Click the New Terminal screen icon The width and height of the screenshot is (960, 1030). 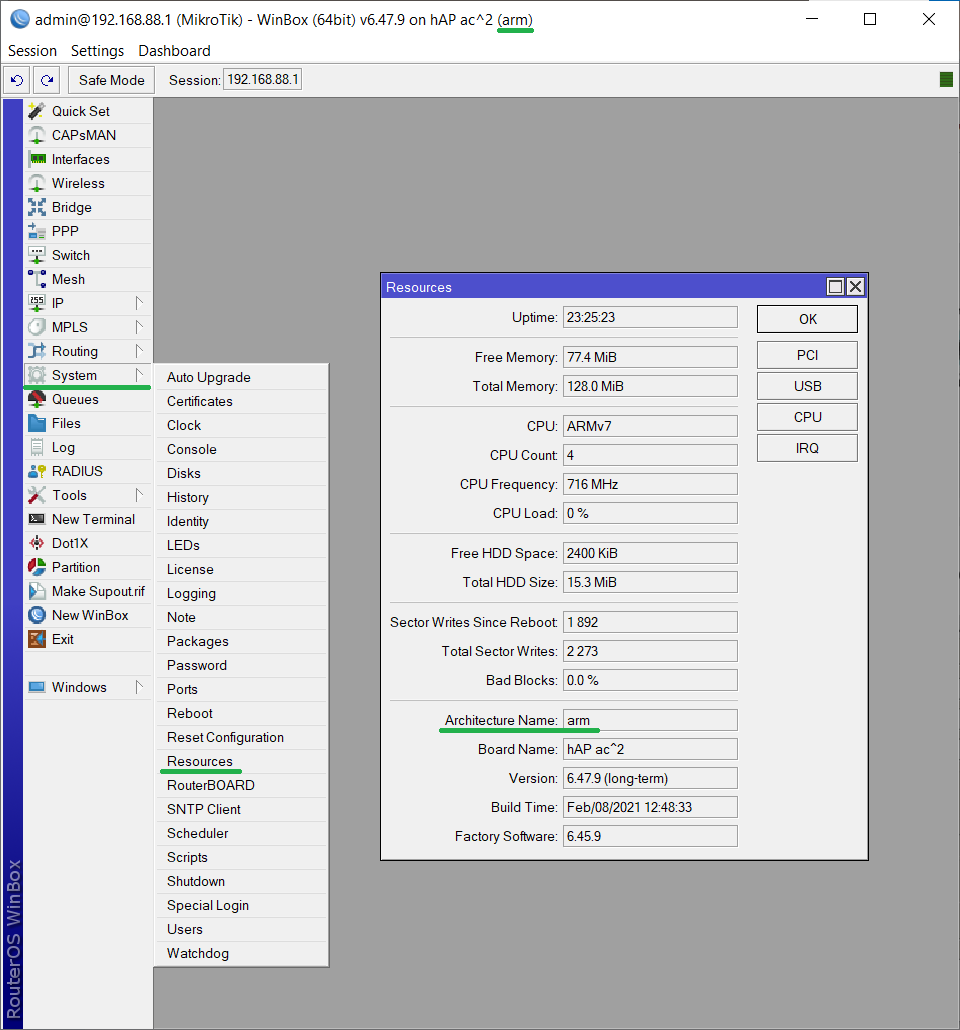pos(37,519)
